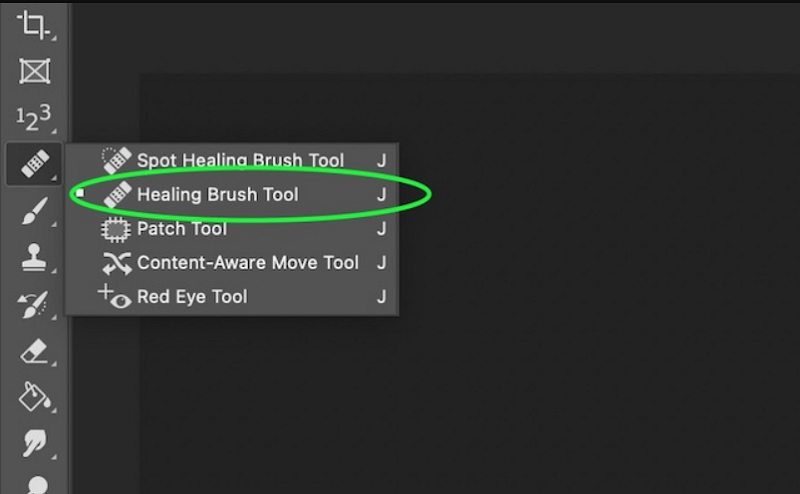Select the Count tool (123)
This screenshot has width=800, height=494.
click(x=35, y=119)
